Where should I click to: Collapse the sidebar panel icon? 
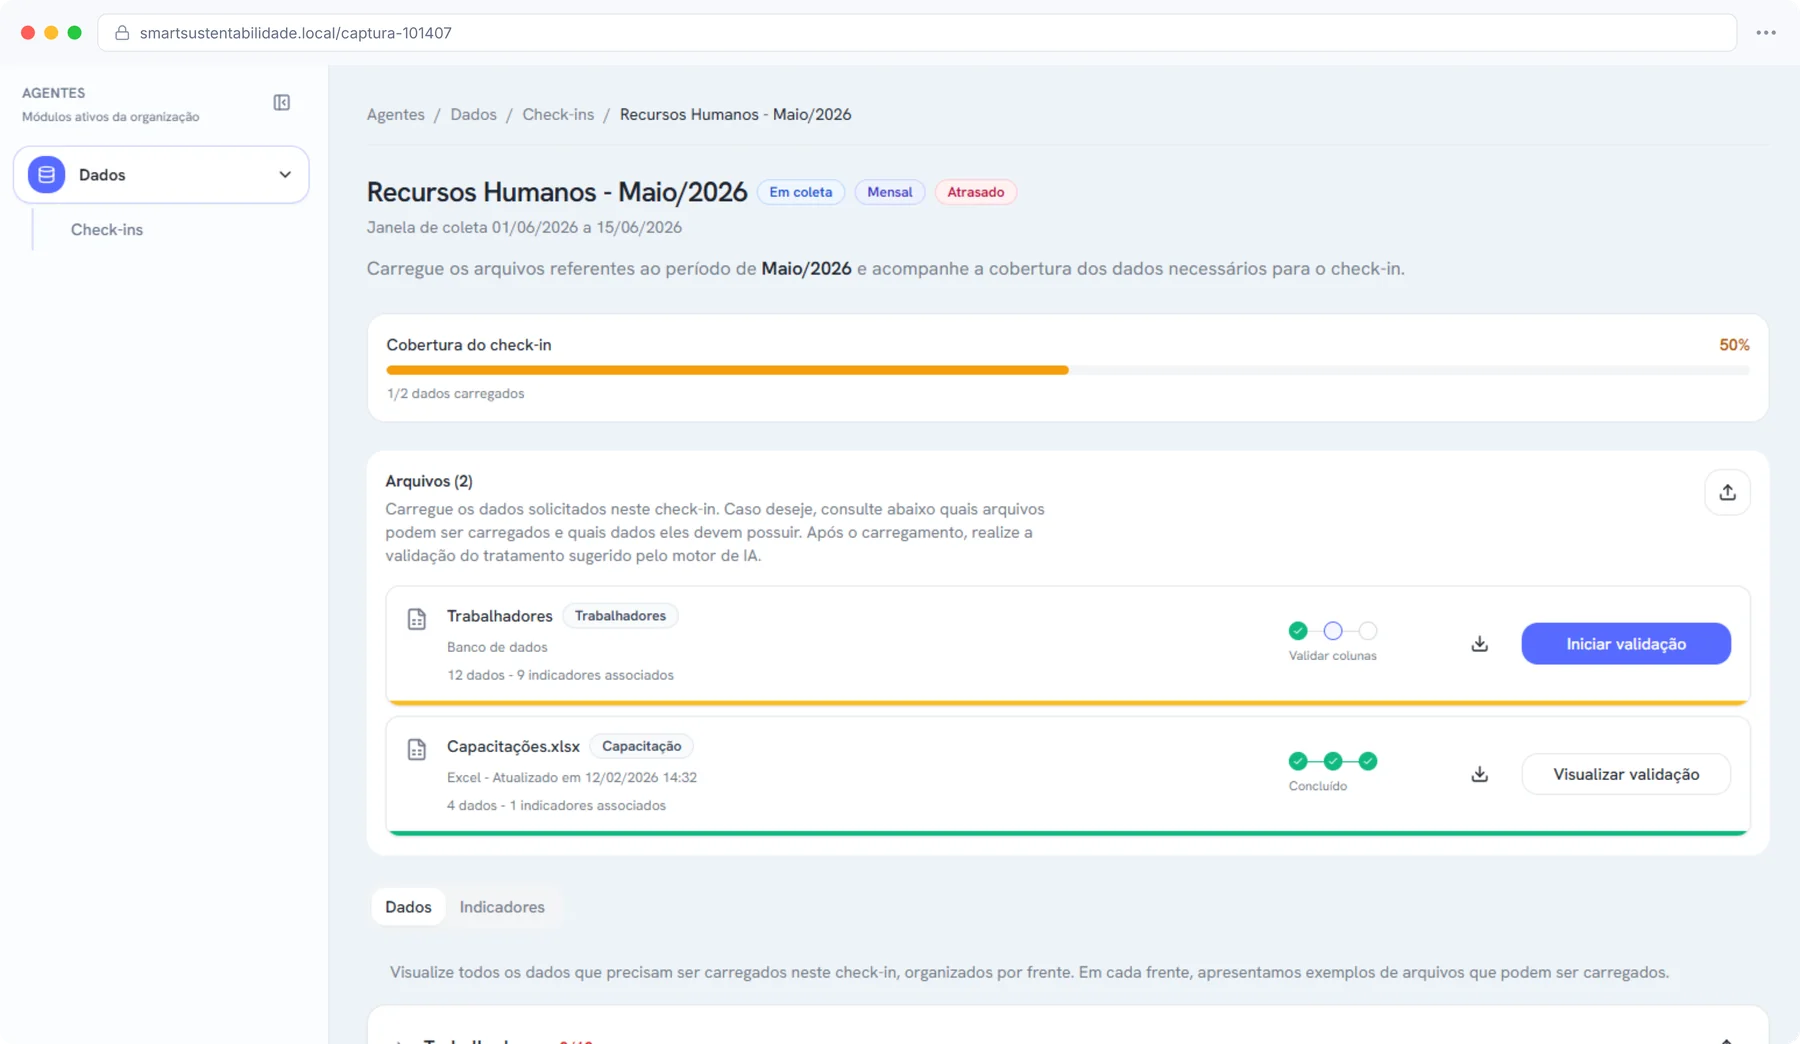click(x=282, y=103)
